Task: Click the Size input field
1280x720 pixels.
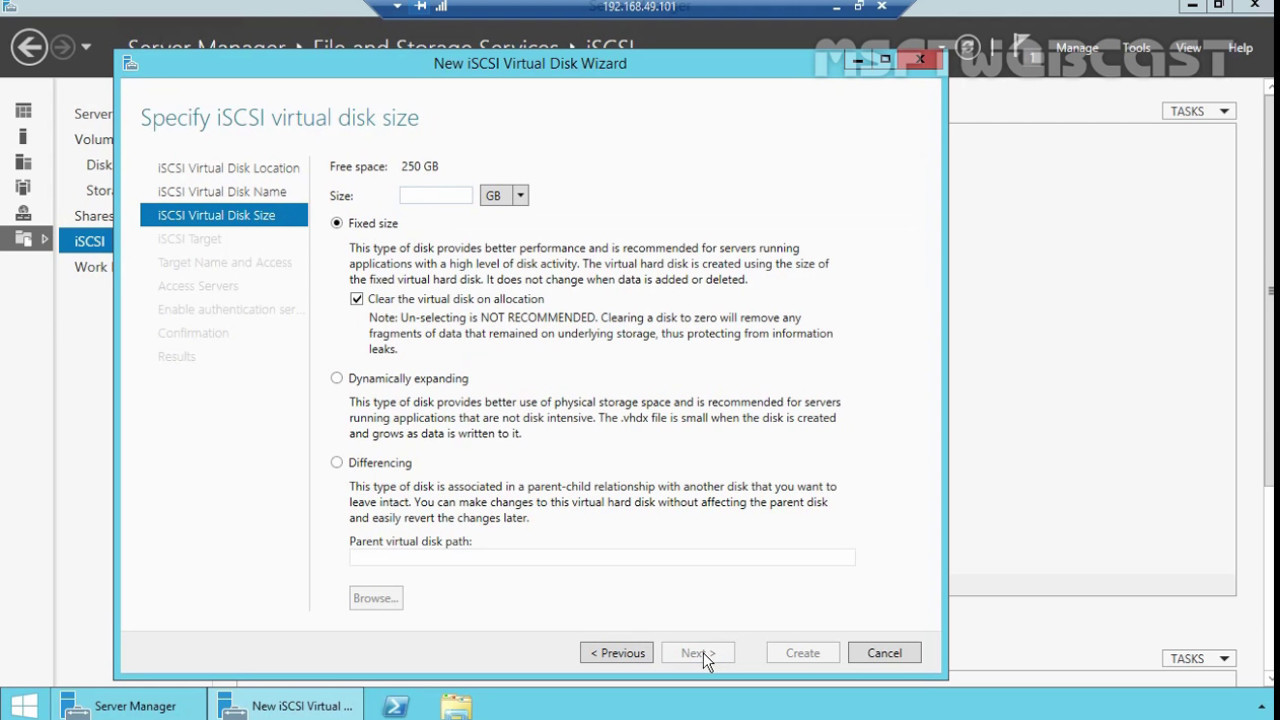Action: pos(436,195)
